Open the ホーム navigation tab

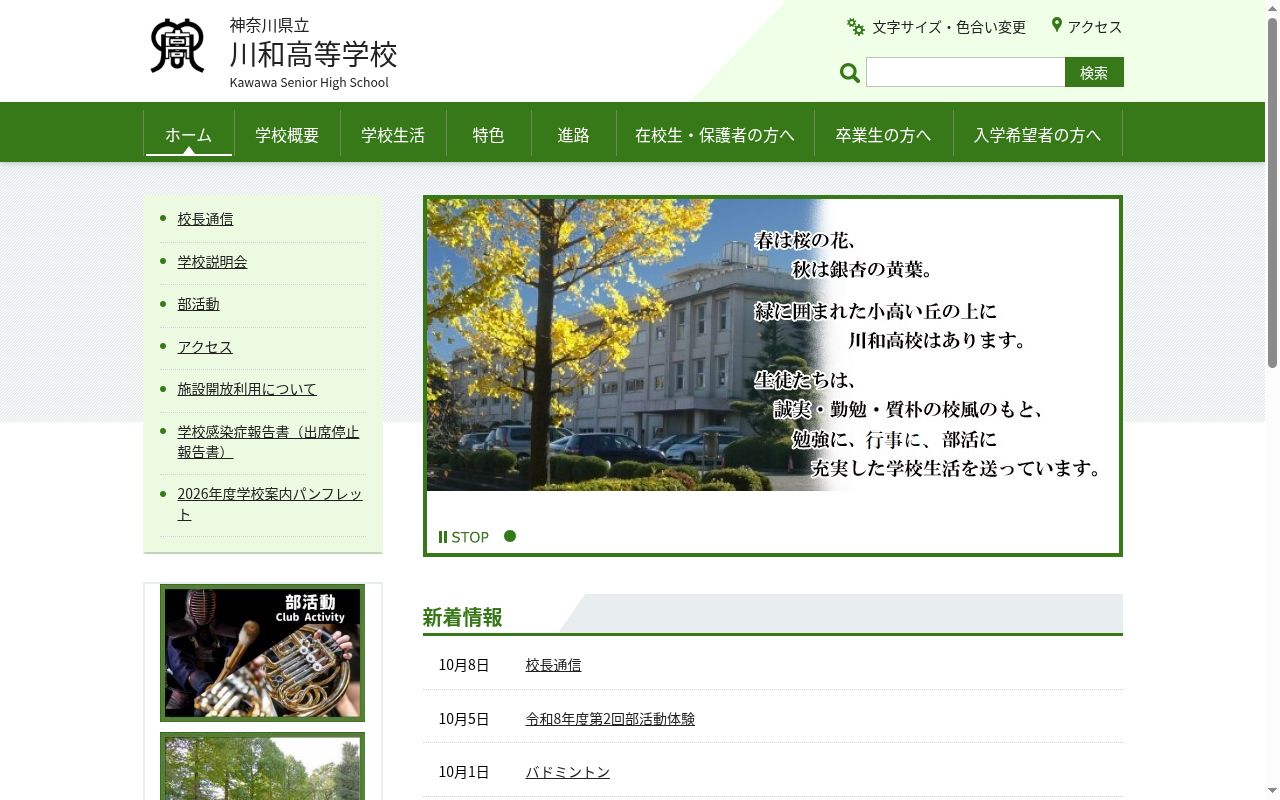click(x=189, y=135)
